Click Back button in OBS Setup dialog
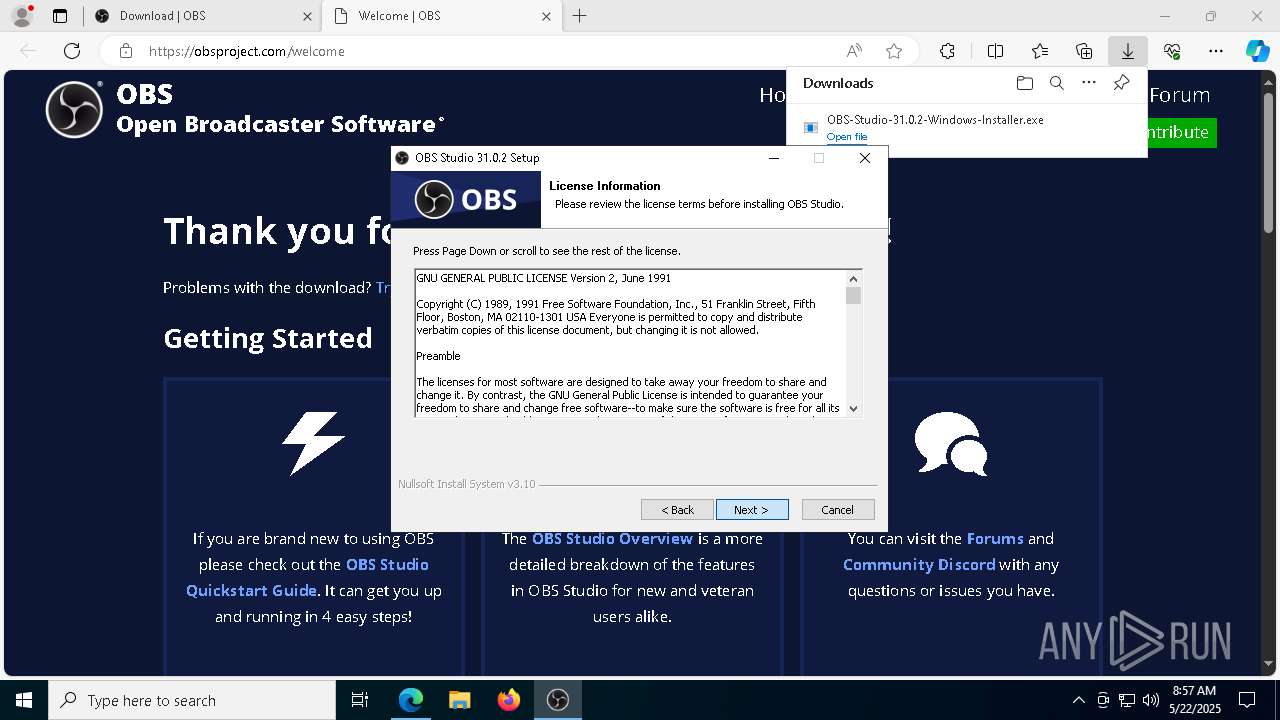Viewport: 1280px width, 720px height. coord(677,510)
